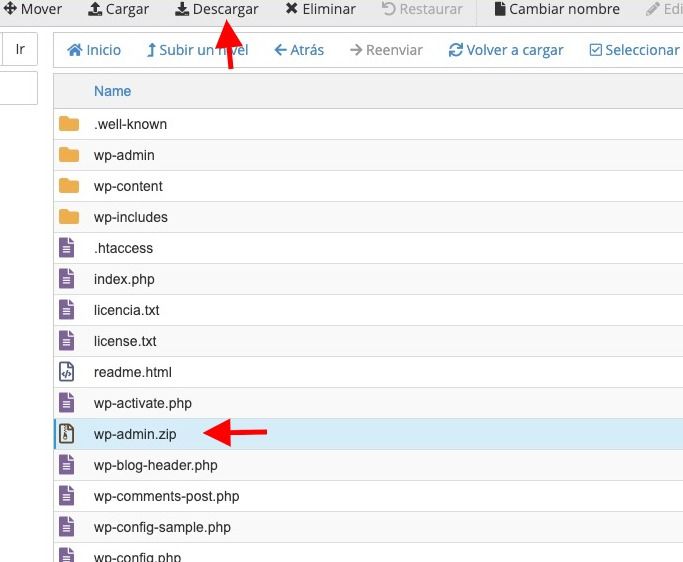
Task: Click the readme.html code file icon
Action: coord(67,372)
